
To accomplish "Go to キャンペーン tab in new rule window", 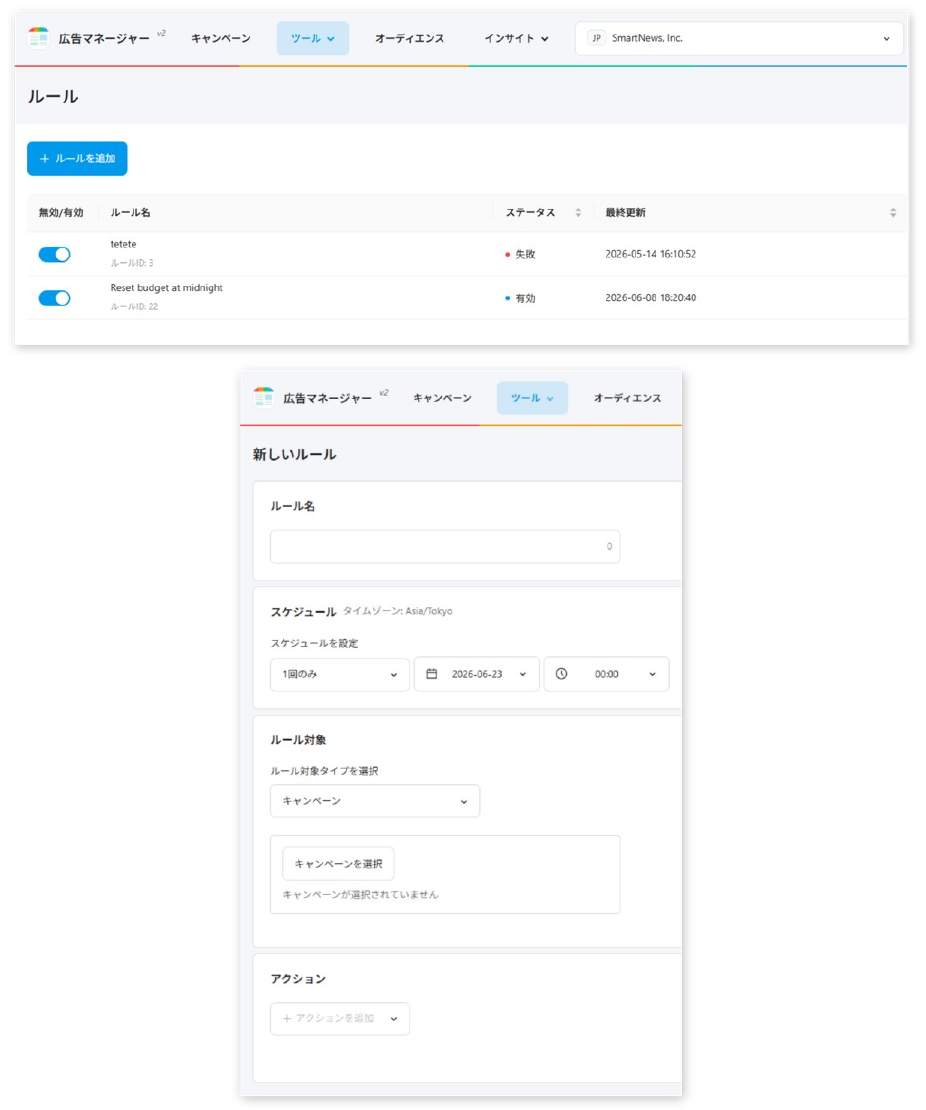I will (x=442, y=398).
